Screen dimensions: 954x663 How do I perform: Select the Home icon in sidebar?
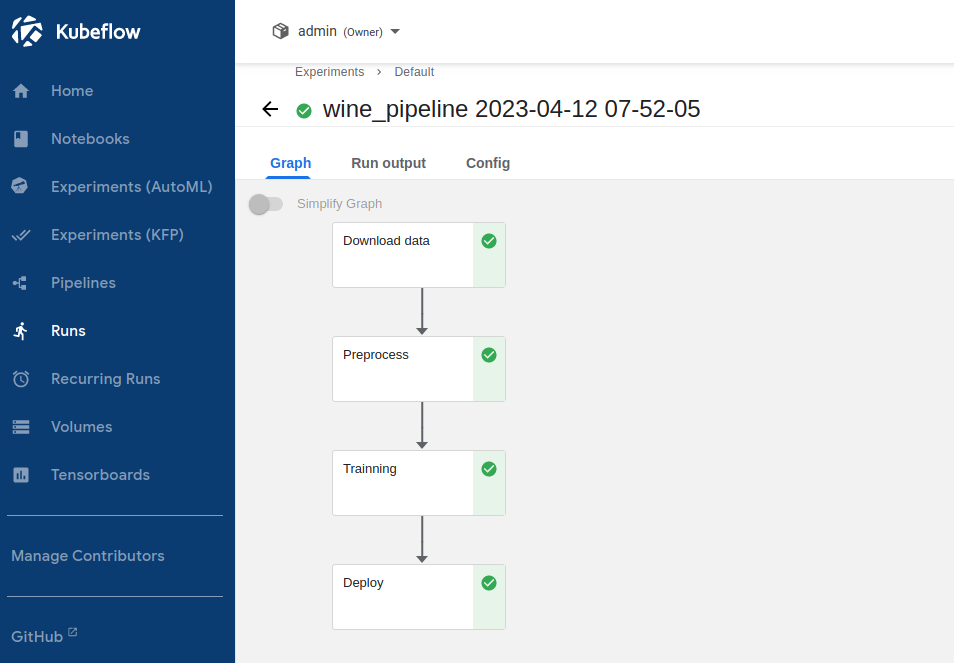(x=21, y=90)
